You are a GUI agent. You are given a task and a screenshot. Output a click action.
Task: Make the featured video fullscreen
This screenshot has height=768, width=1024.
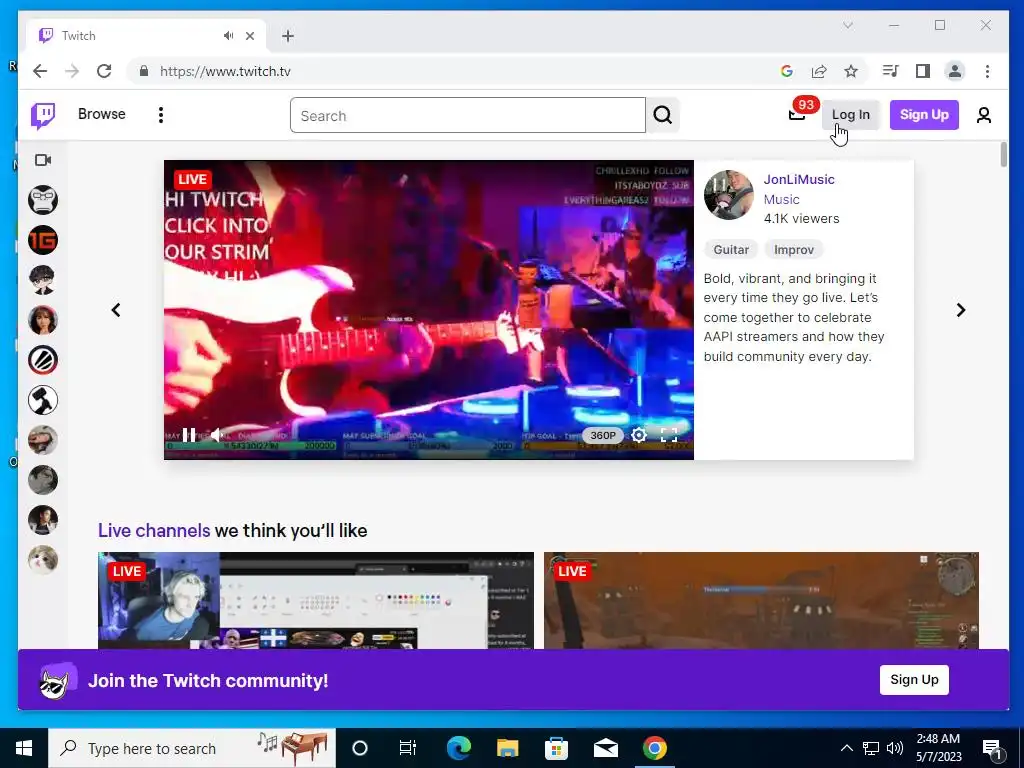click(669, 435)
